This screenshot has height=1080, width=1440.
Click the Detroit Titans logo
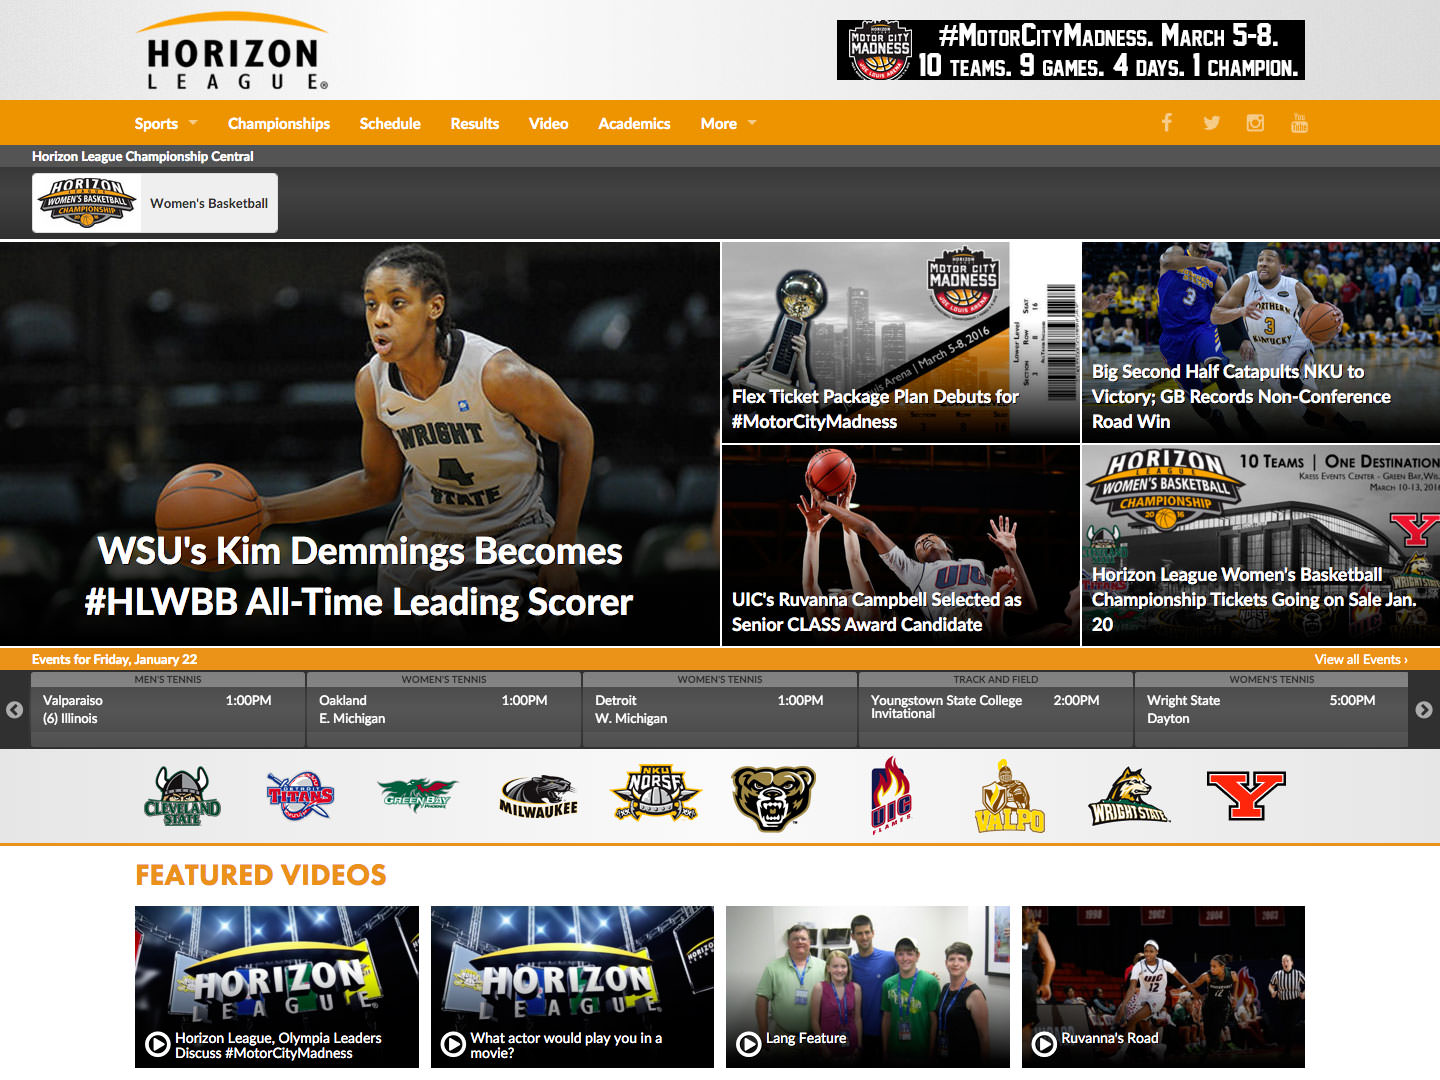pos(300,796)
